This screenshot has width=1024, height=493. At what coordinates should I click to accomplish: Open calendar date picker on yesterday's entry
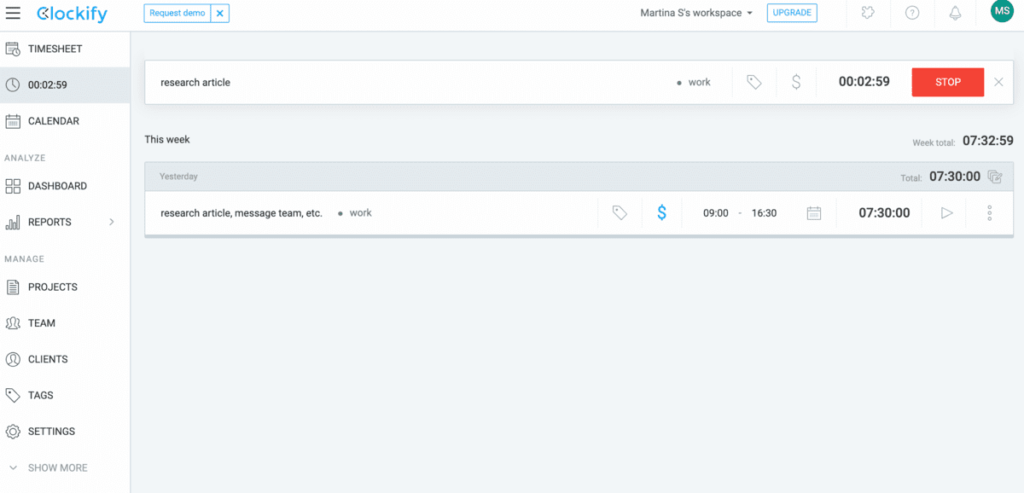pos(814,213)
